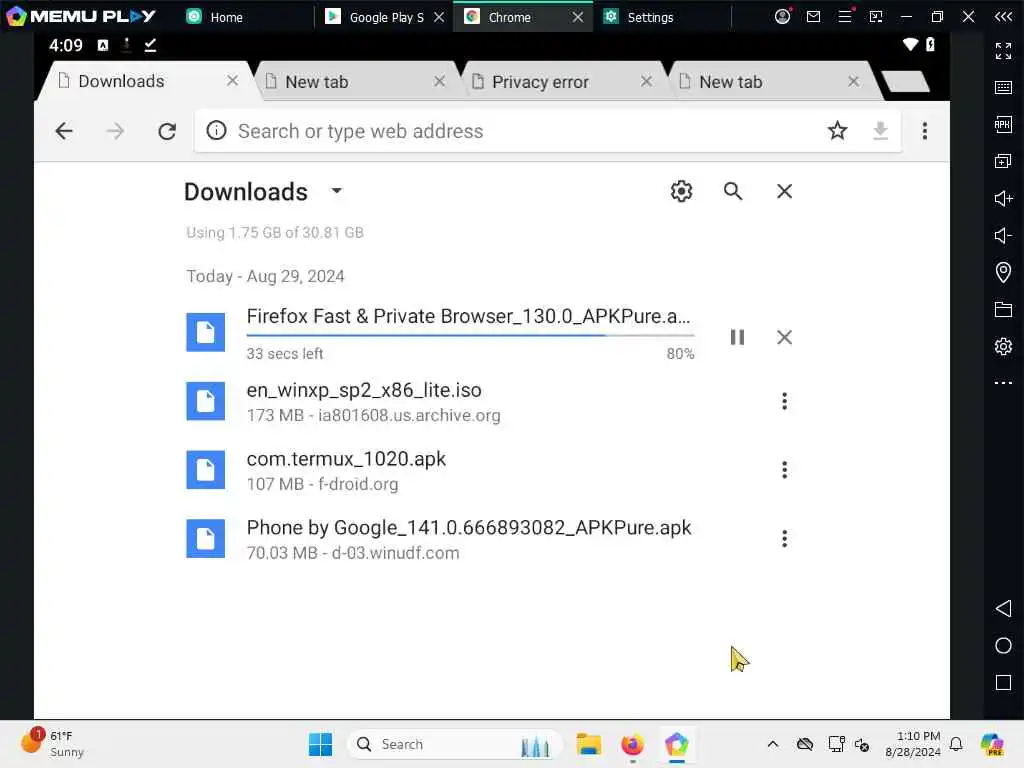The image size is (1024, 768).
Task: View site info icon in address bar
Action: click(216, 131)
